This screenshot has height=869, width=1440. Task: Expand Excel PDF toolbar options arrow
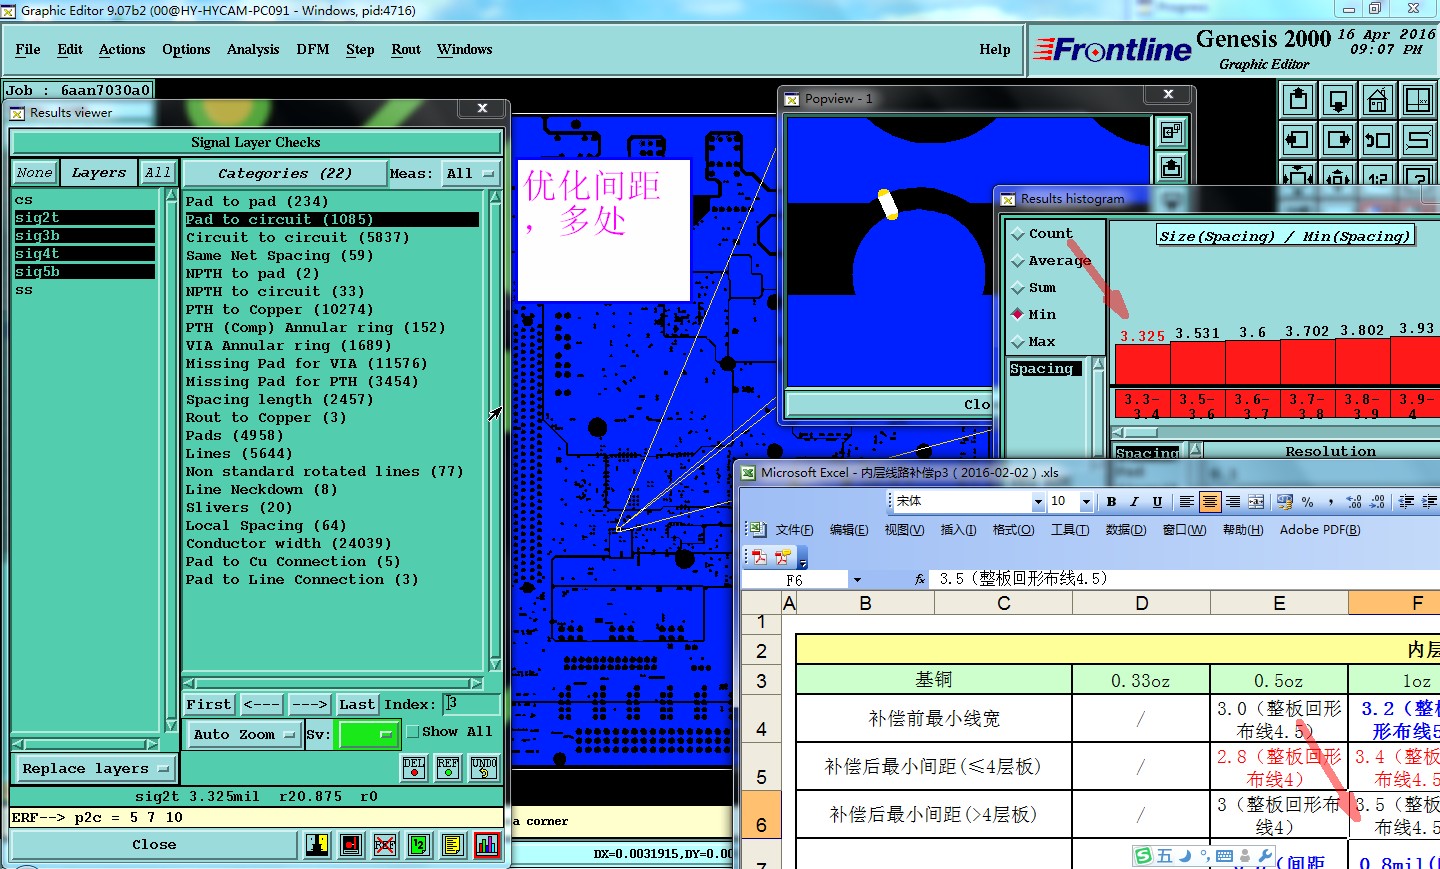[x=802, y=559]
